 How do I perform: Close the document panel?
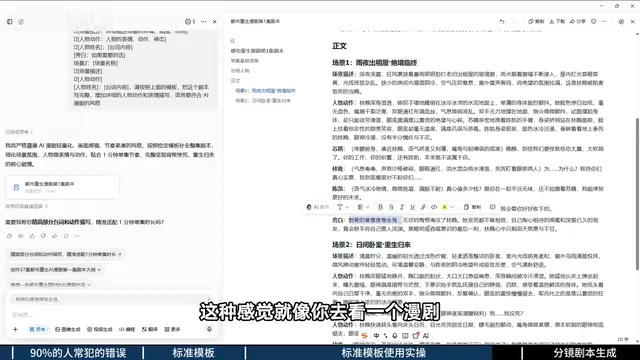(x=633, y=22)
